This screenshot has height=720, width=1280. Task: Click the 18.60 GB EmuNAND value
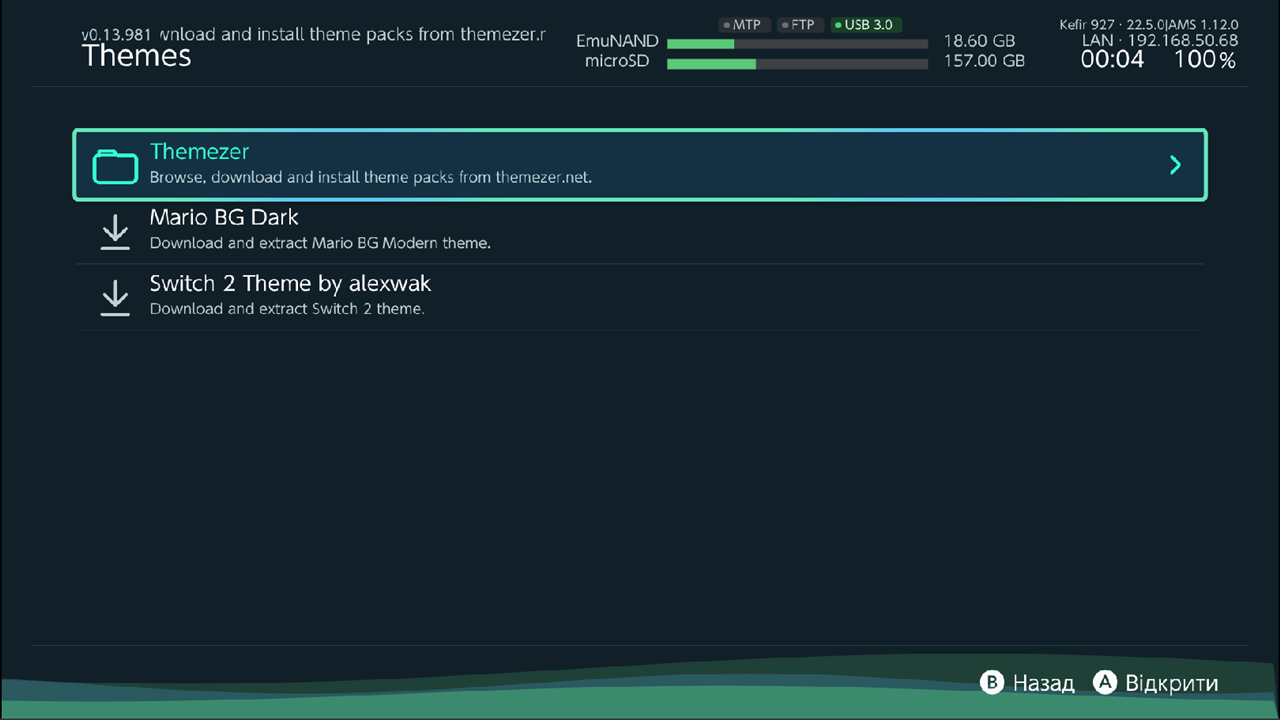[979, 42]
